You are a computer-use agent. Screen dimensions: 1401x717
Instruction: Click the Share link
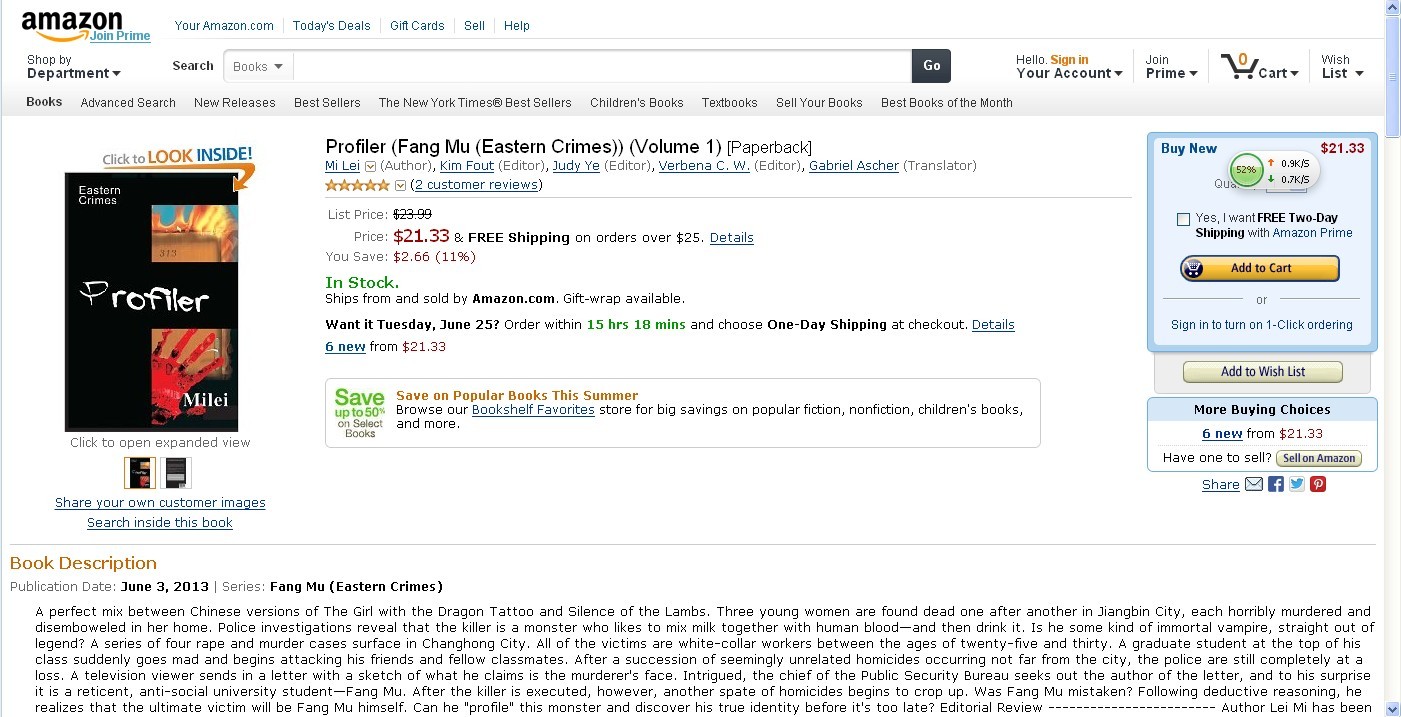tap(1220, 485)
